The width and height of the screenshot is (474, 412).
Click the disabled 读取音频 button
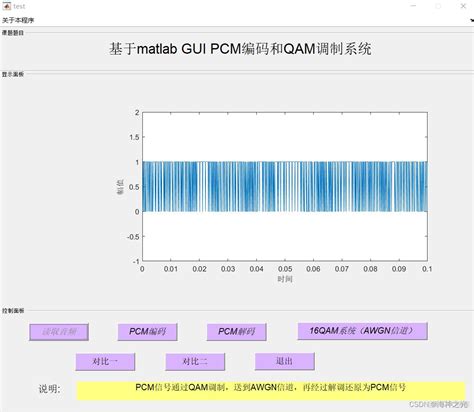coord(59,332)
